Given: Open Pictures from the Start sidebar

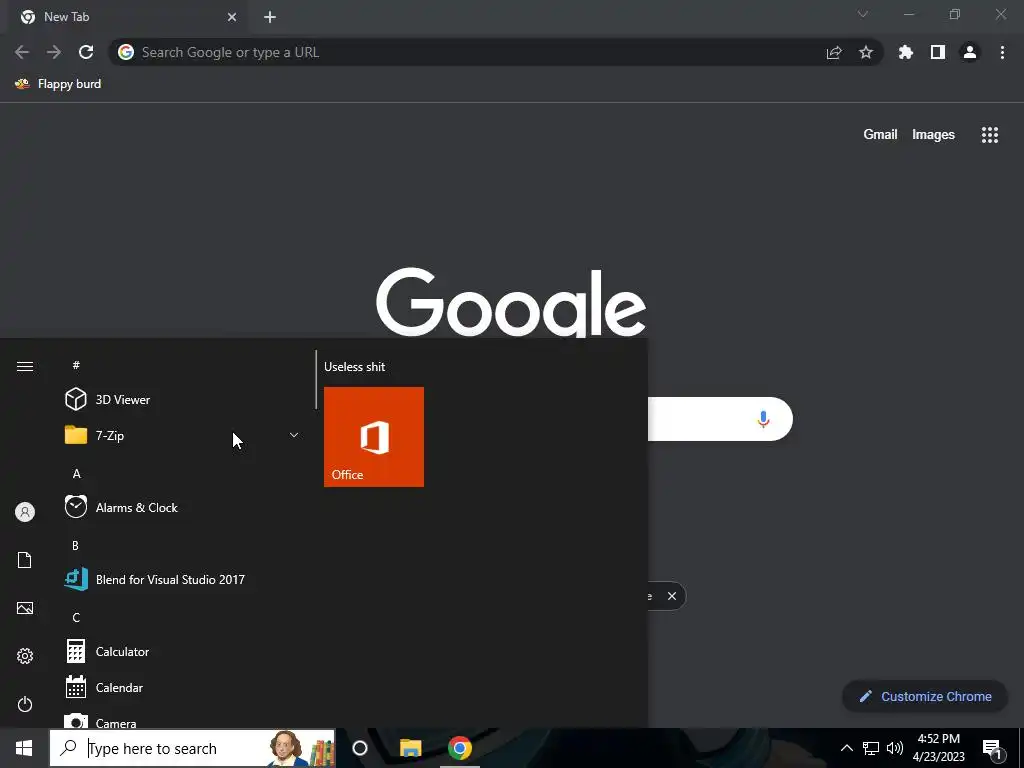Looking at the screenshot, I should coord(25,608).
